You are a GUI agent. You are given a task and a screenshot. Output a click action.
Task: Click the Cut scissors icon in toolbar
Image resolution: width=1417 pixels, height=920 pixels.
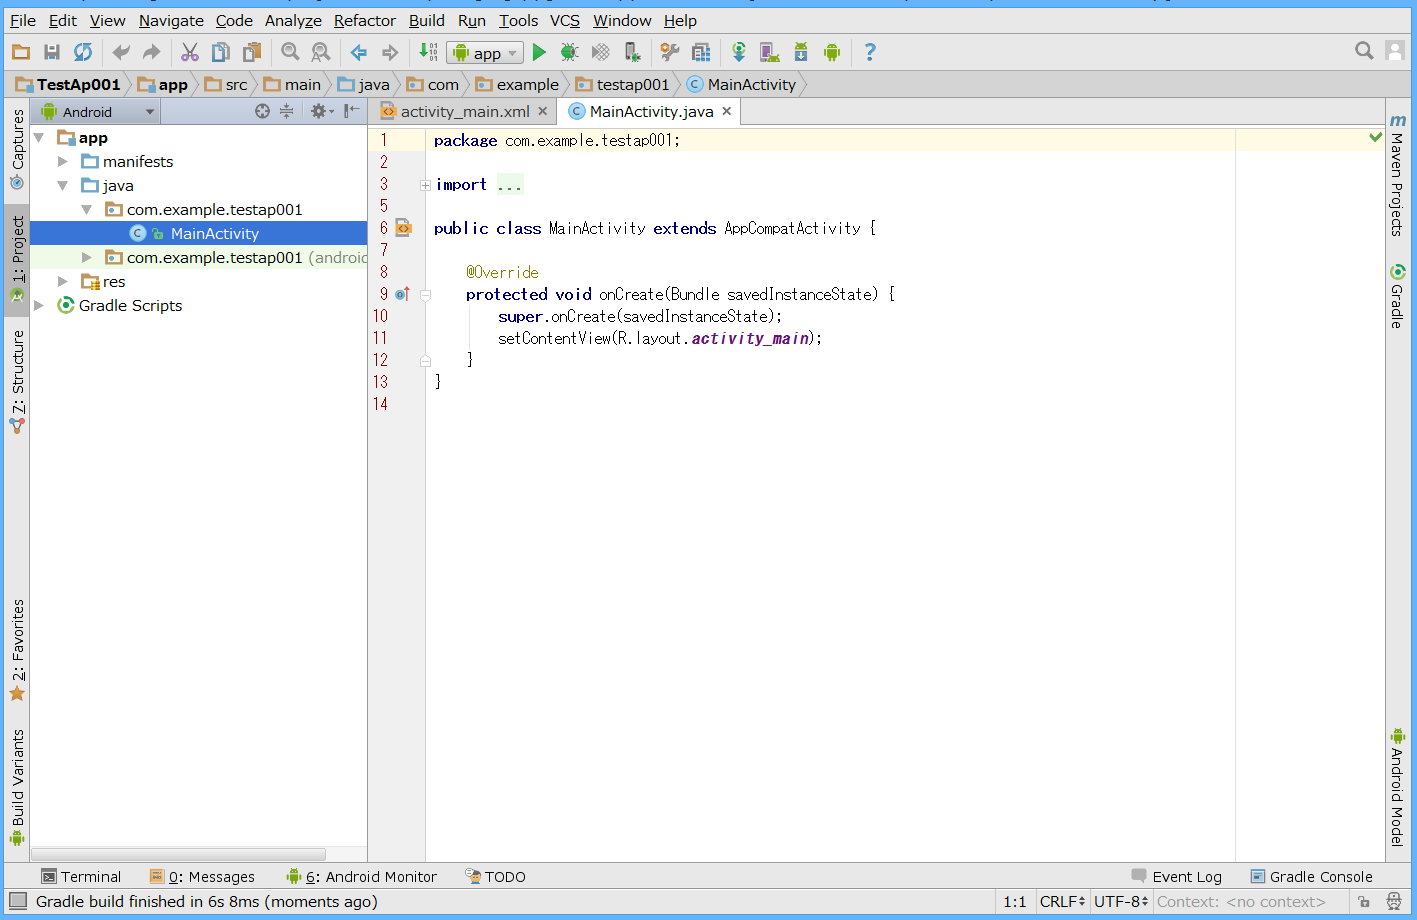189,51
